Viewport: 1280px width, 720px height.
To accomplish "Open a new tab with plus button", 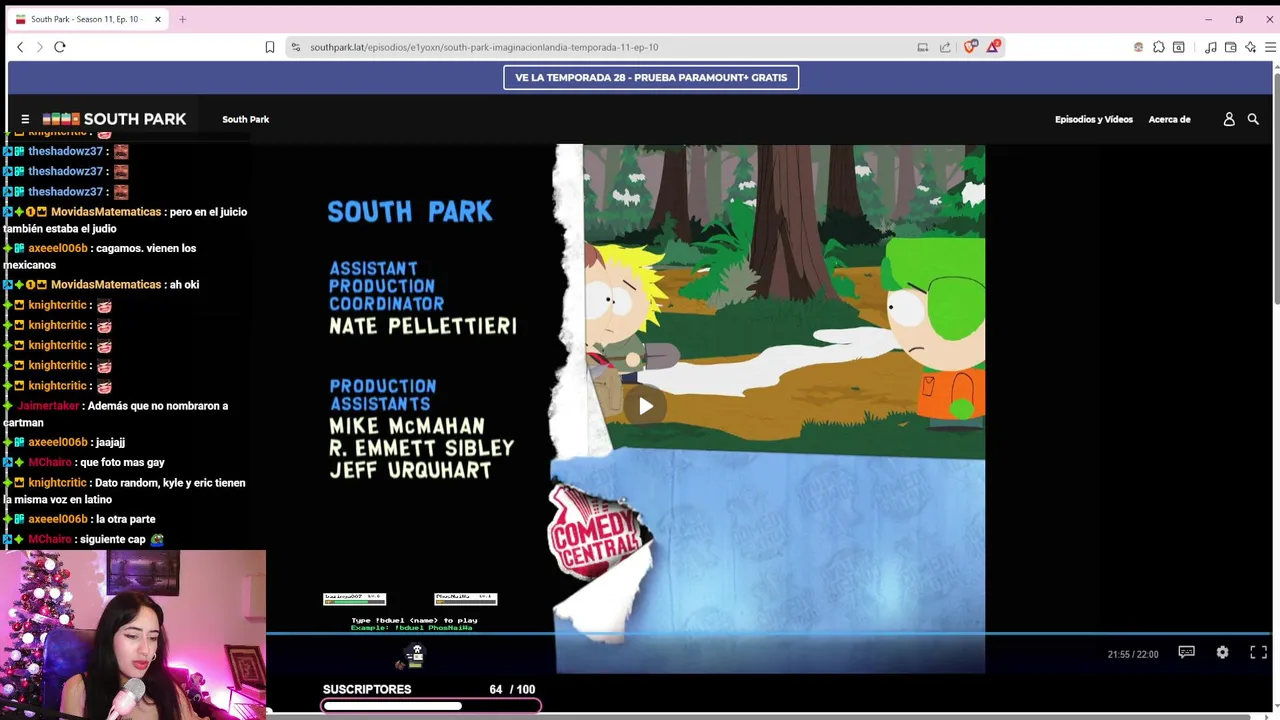I will (x=182, y=19).
